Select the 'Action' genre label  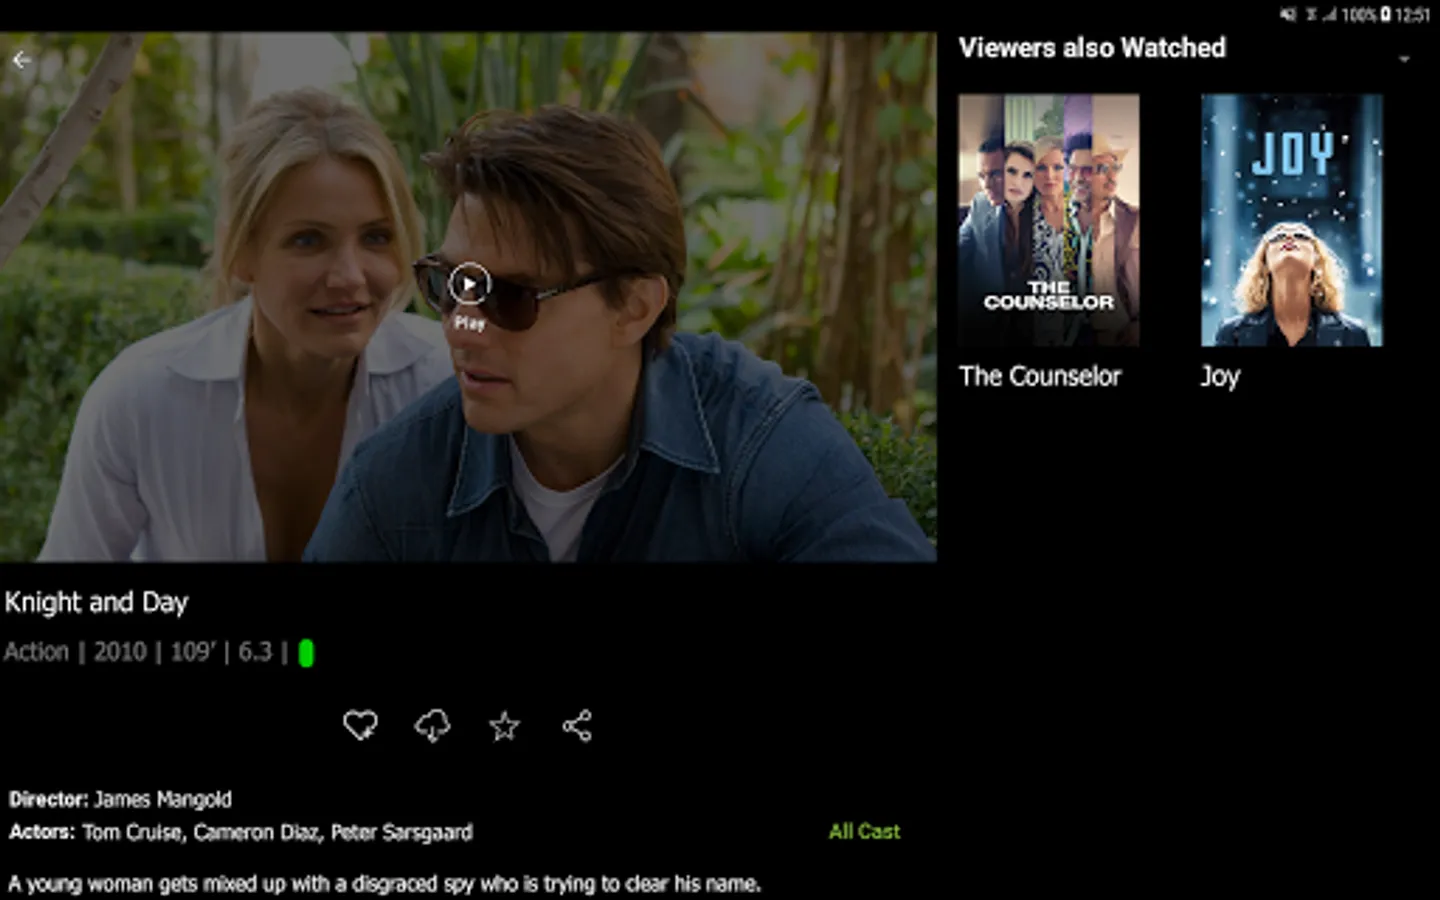point(36,652)
